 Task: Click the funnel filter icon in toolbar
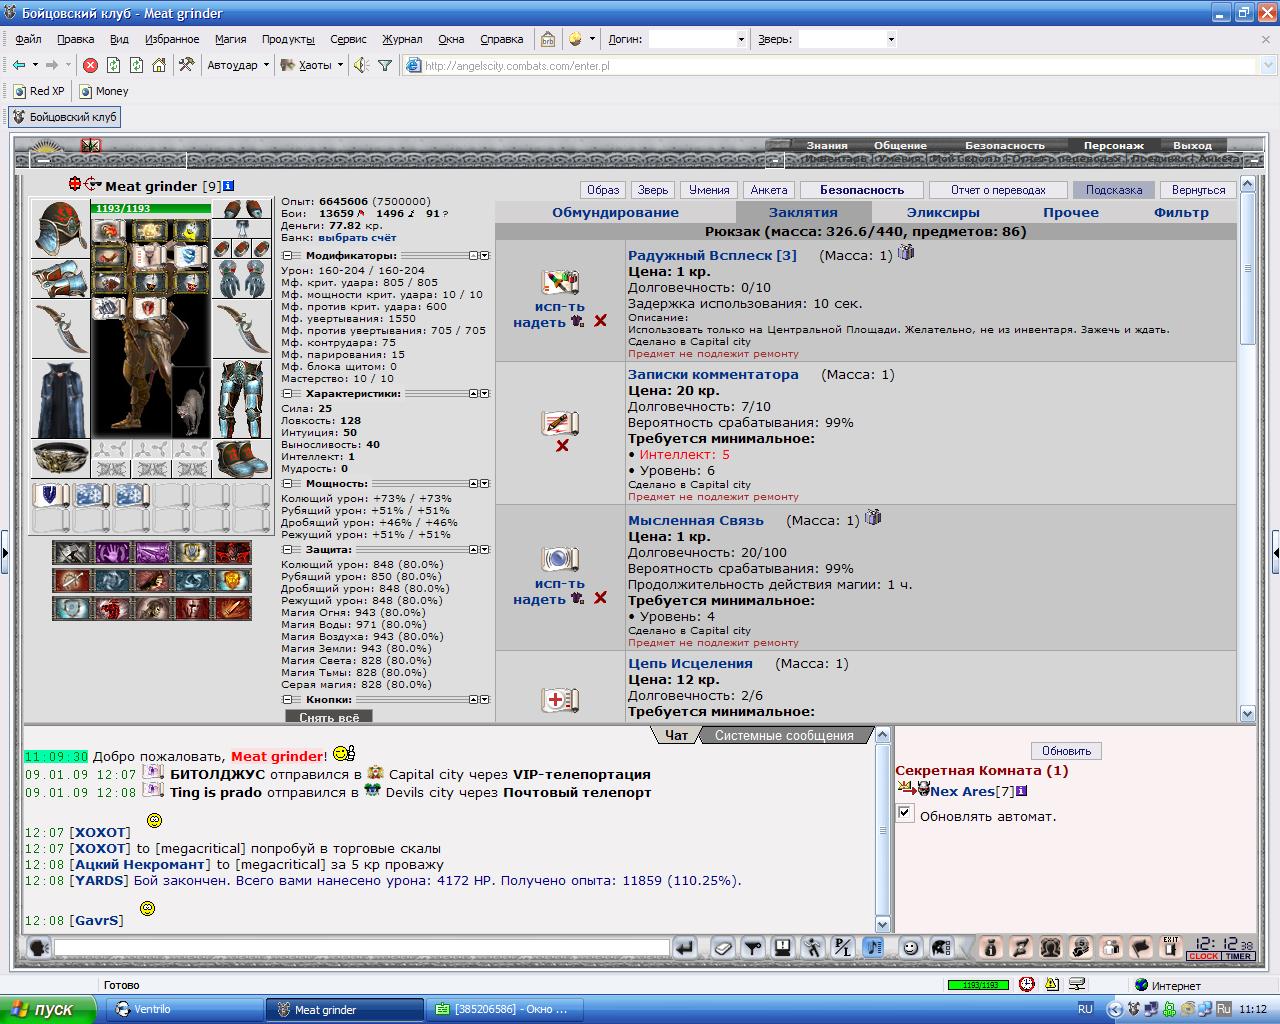click(385, 65)
